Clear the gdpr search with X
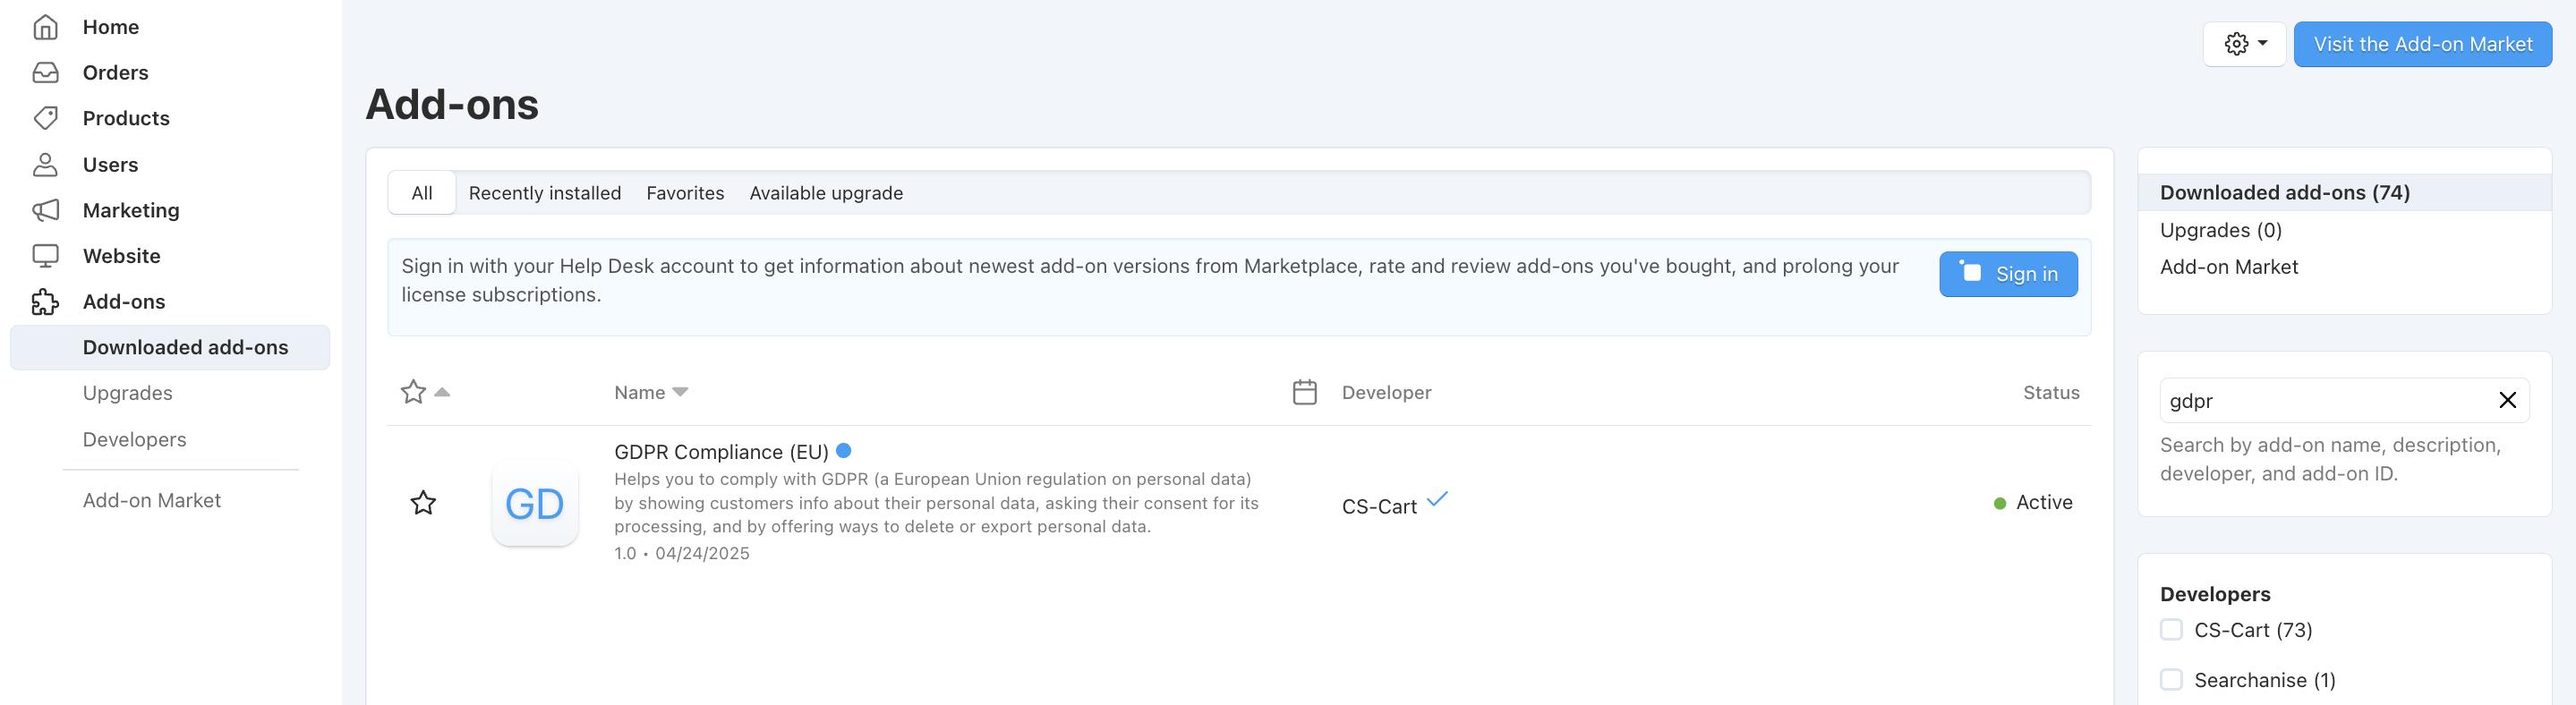The image size is (2576, 705). pos(2507,400)
